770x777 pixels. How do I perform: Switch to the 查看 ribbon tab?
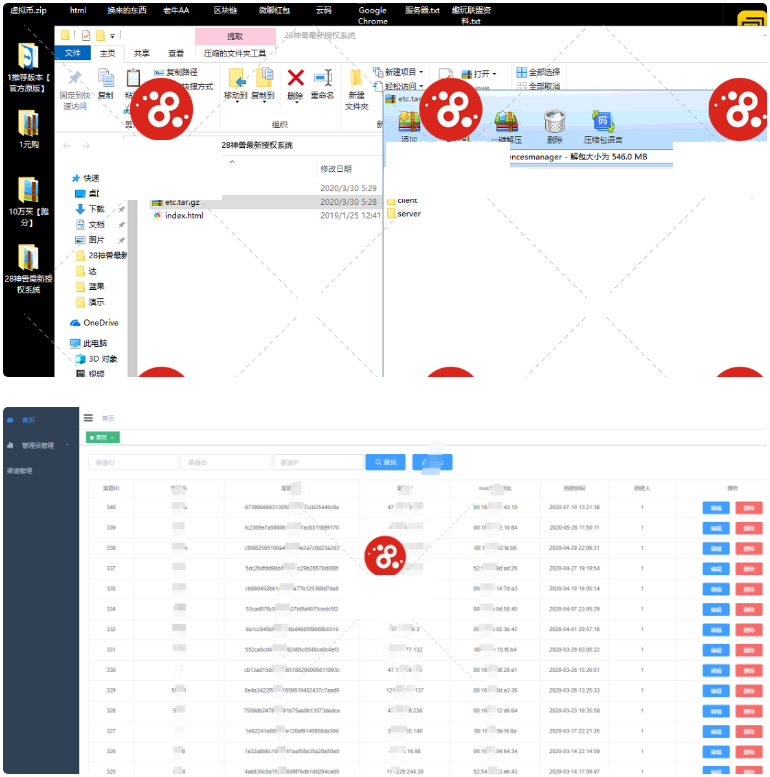[x=176, y=53]
